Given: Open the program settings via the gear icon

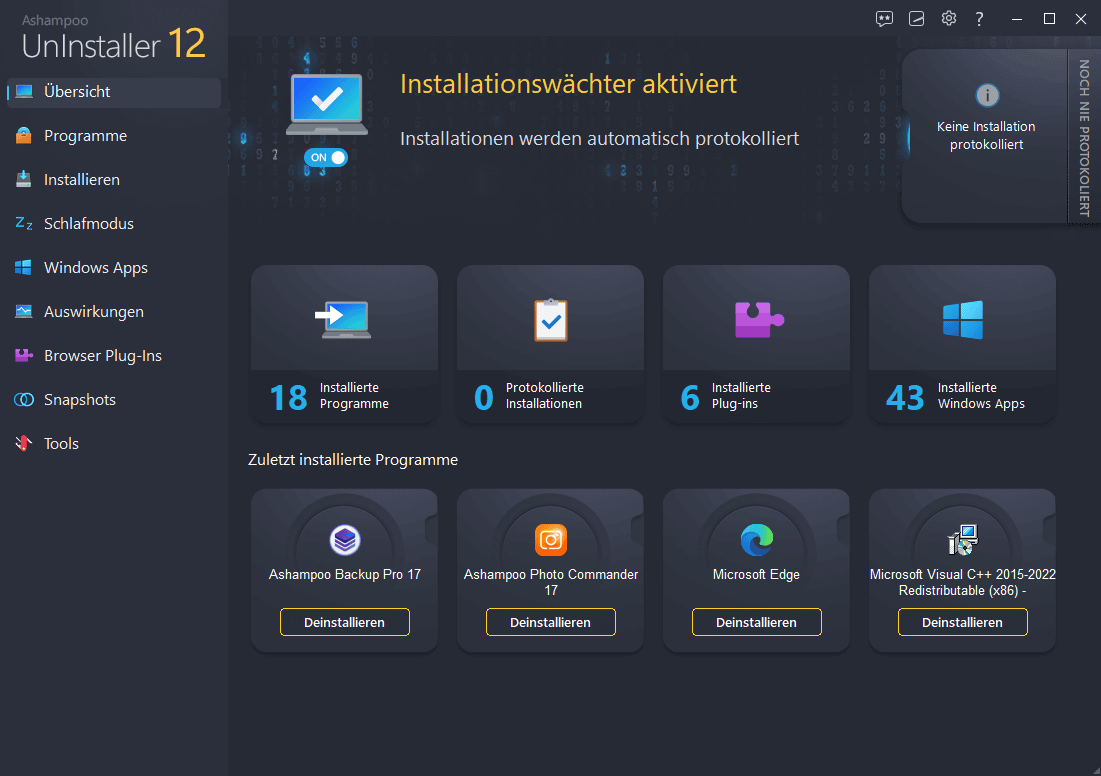Looking at the screenshot, I should click(x=948, y=18).
